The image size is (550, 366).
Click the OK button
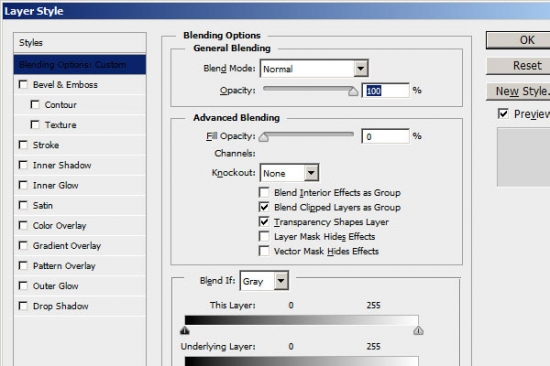518,40
